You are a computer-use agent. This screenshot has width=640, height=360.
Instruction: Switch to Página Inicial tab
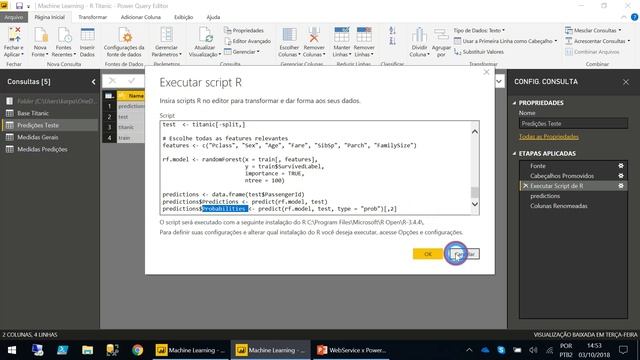50,17
